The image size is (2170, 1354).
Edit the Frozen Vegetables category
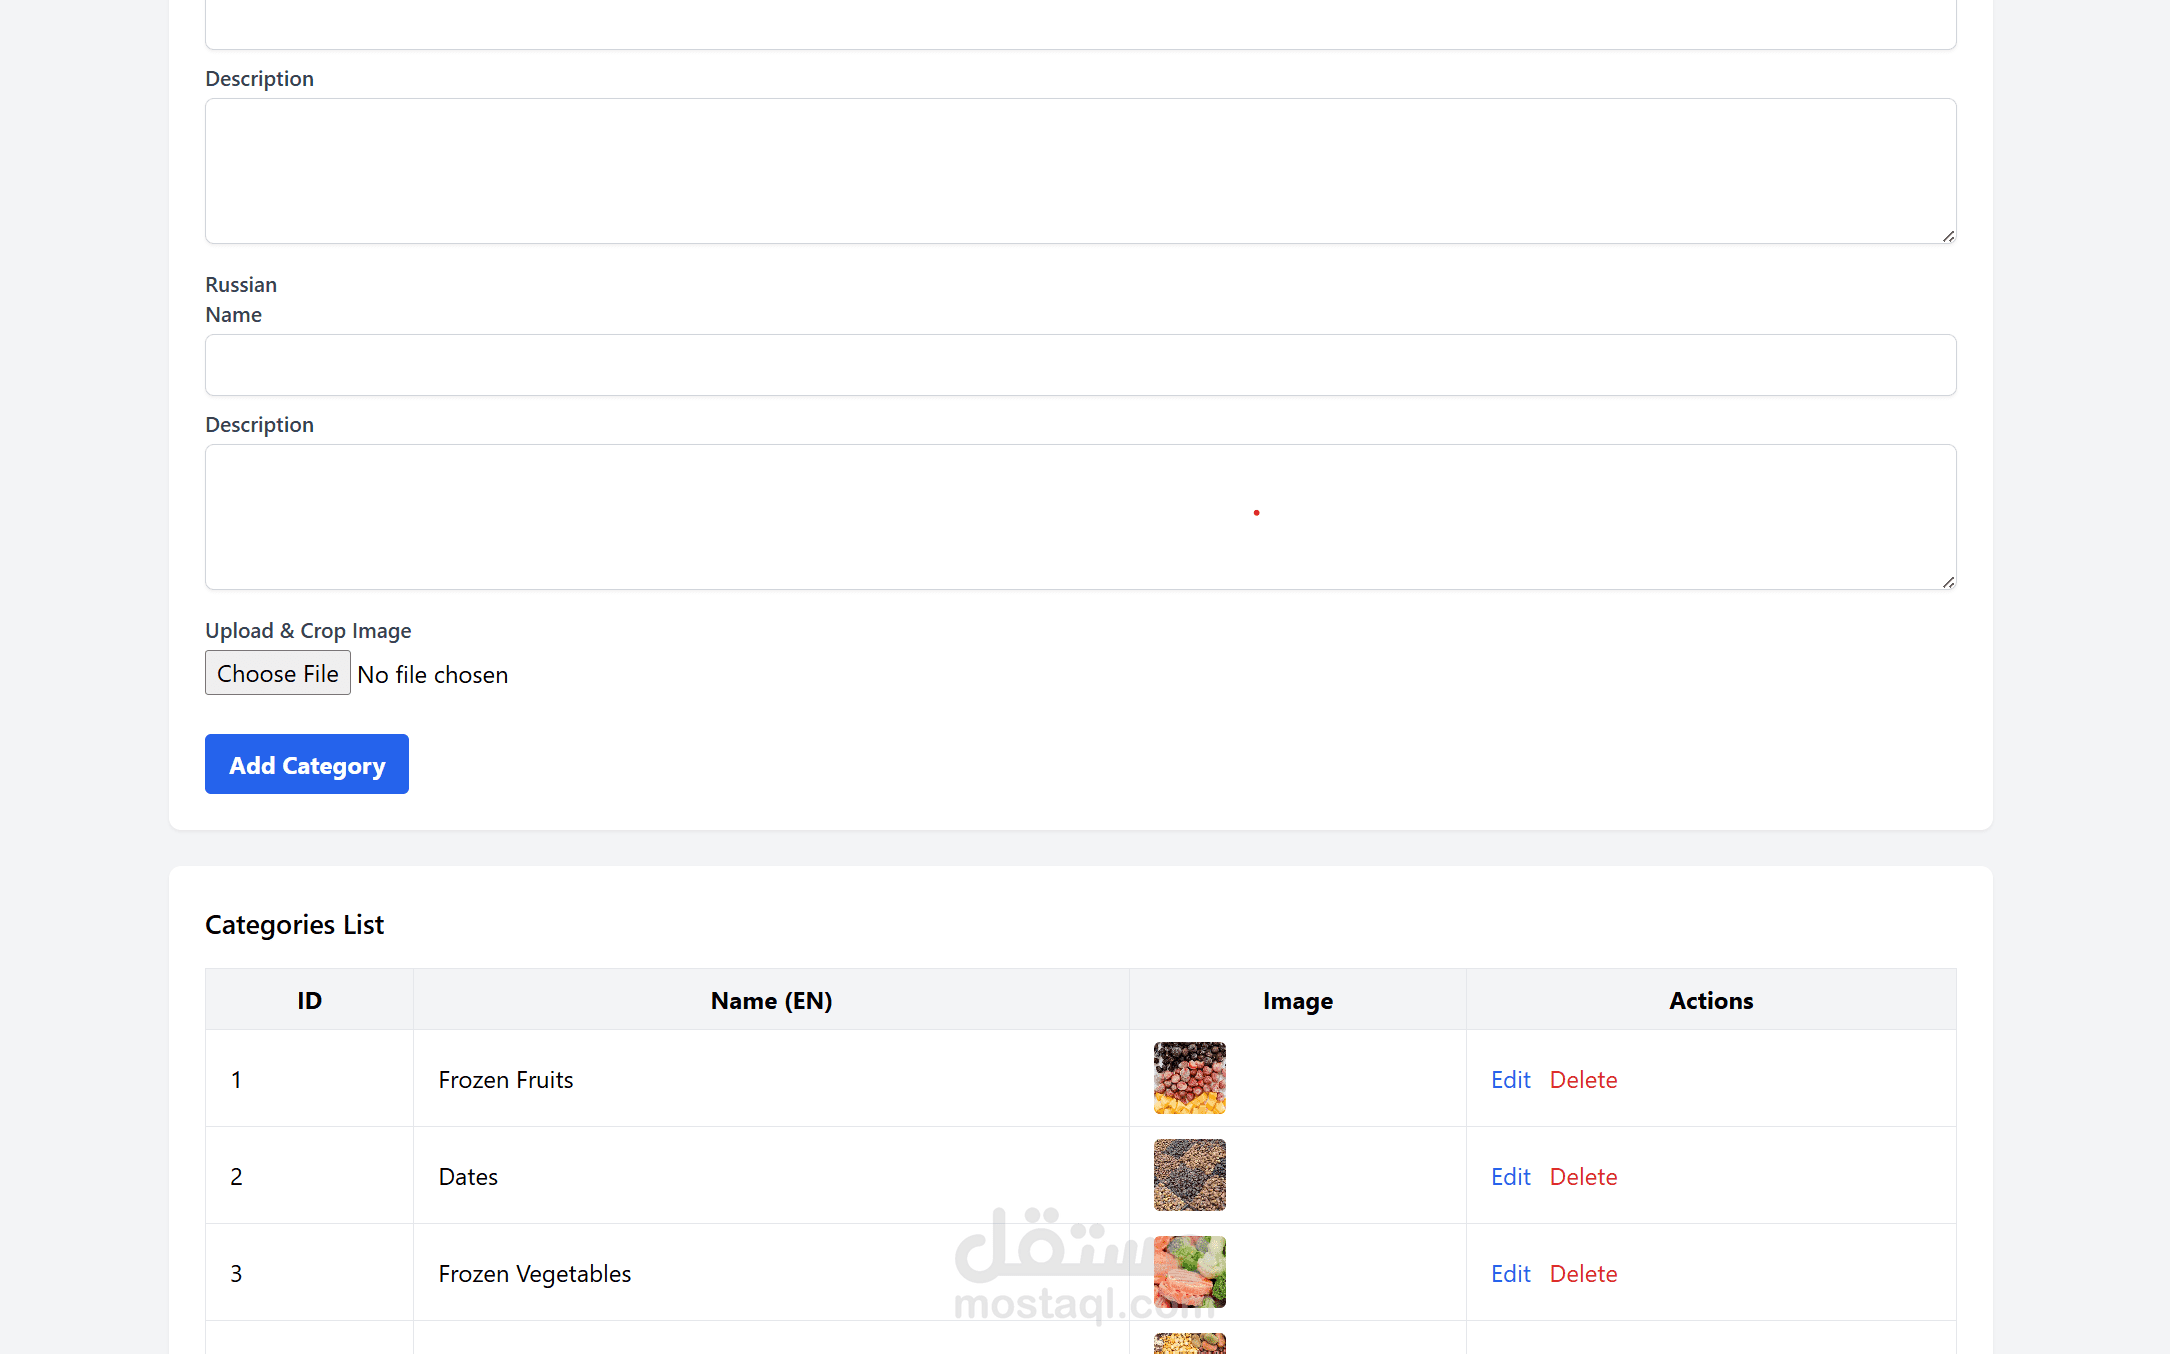pos(1510,1274)
